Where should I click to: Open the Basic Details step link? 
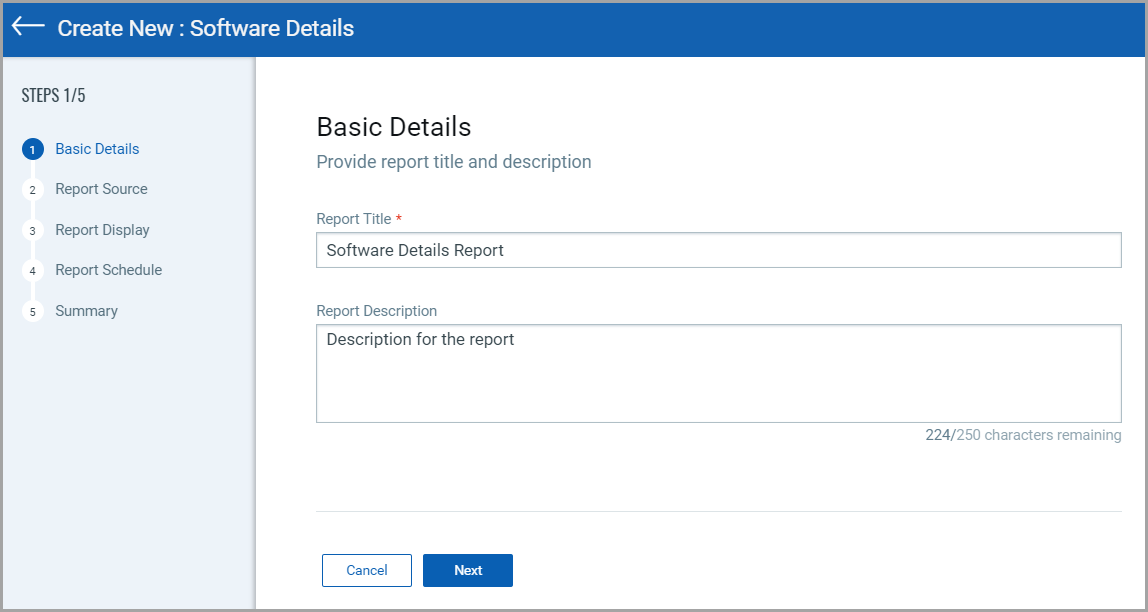click(x=97, y=148)
